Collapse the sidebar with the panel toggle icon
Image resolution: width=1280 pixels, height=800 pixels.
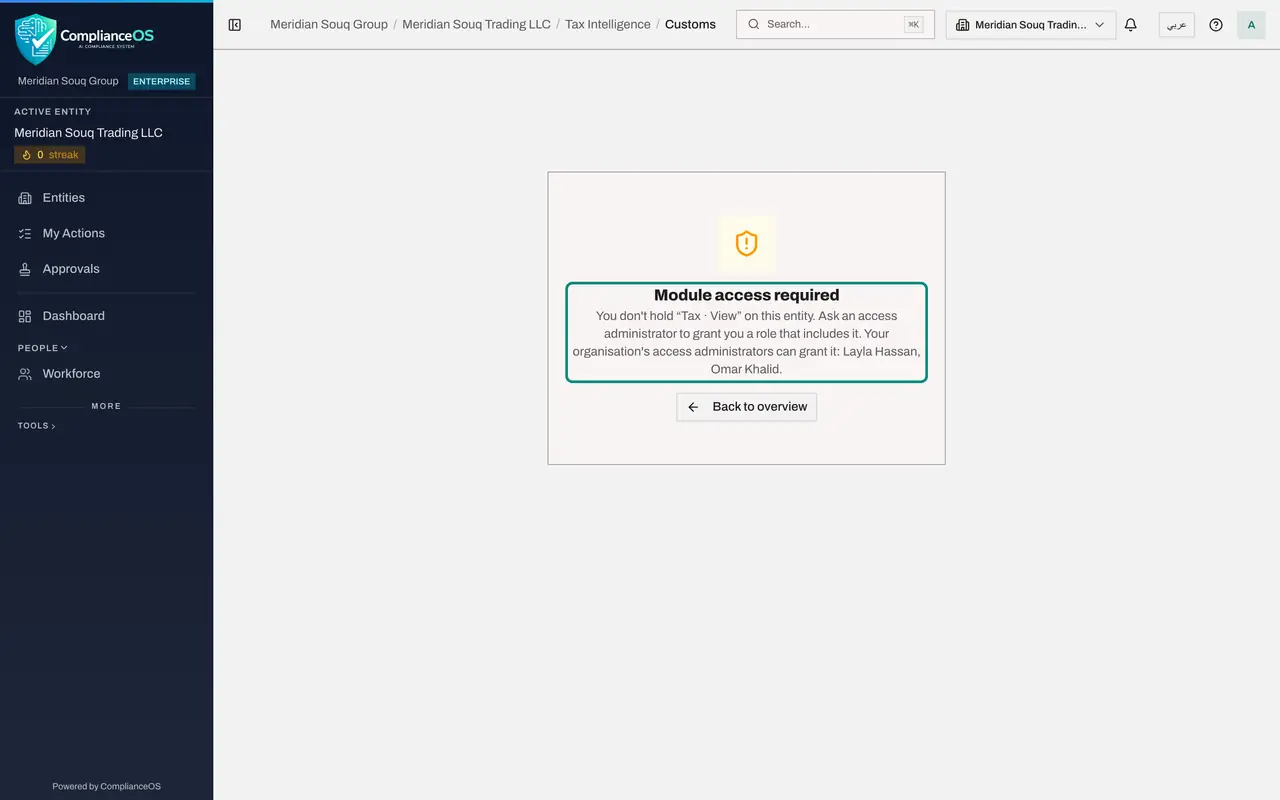click(x=235, y=25)
